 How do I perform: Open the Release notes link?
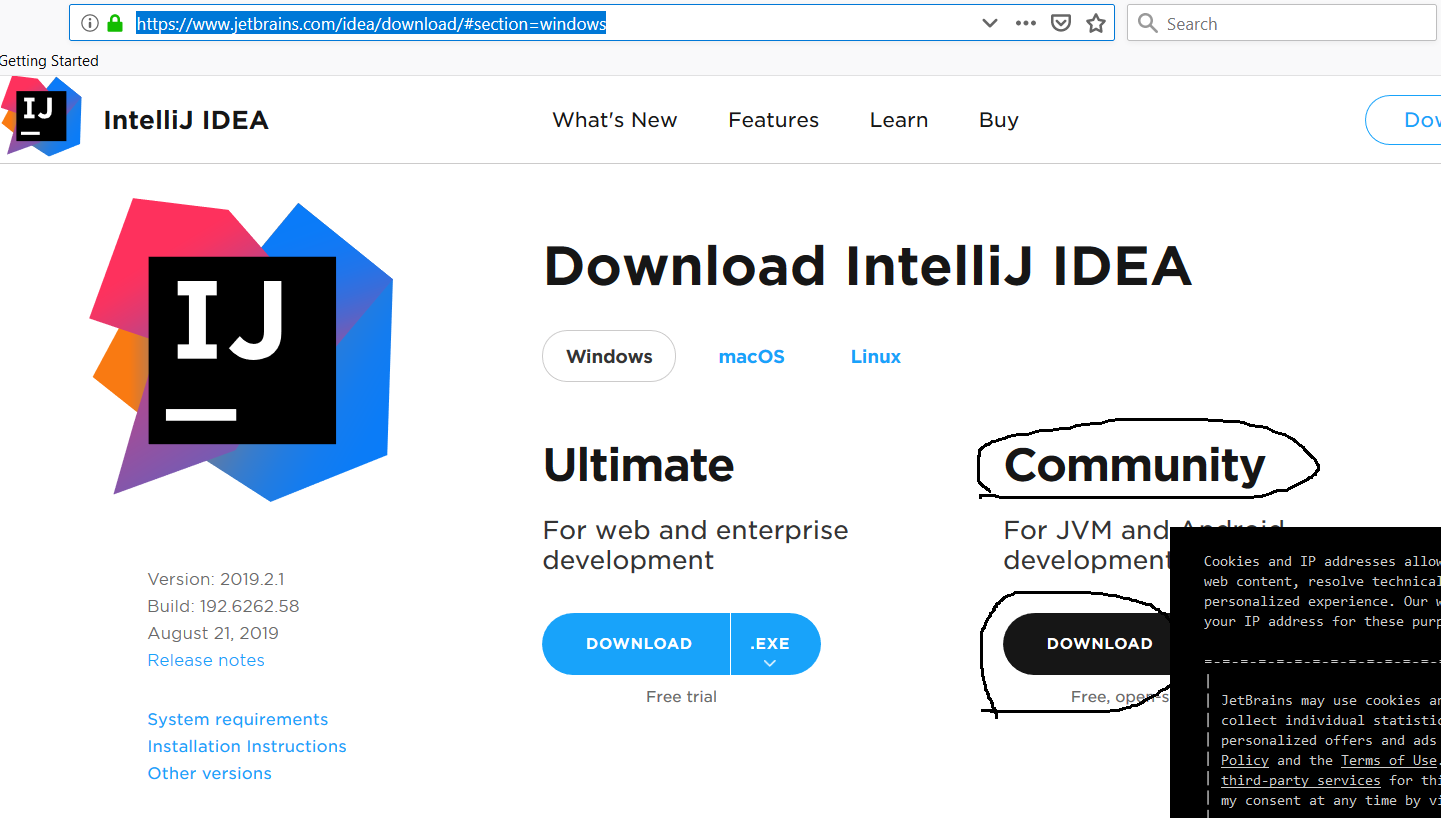tap(206, 660)
